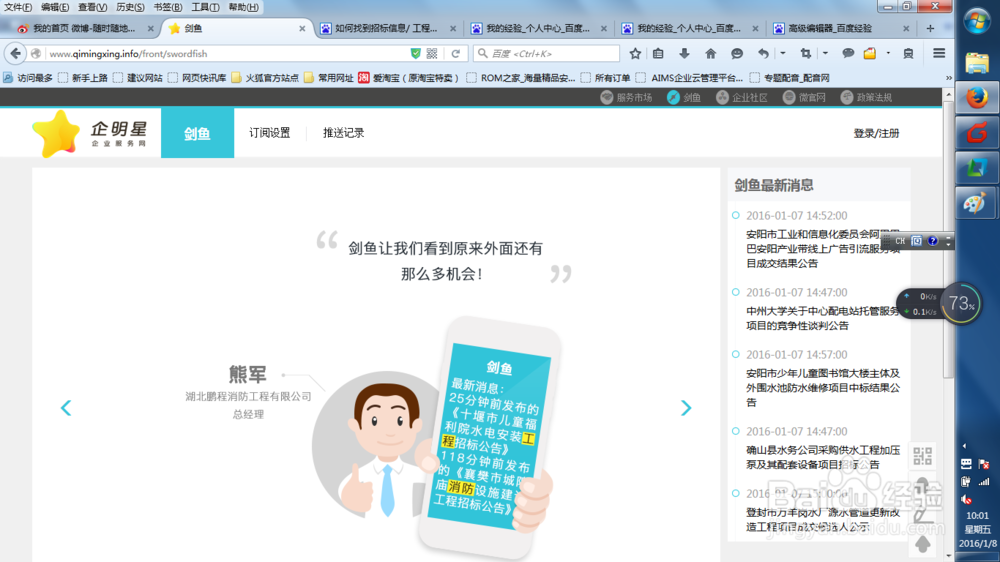This screenshot has width=1000, height=562.
Task: Open the downloads arrow icon
Action: [x=684, y=54]
